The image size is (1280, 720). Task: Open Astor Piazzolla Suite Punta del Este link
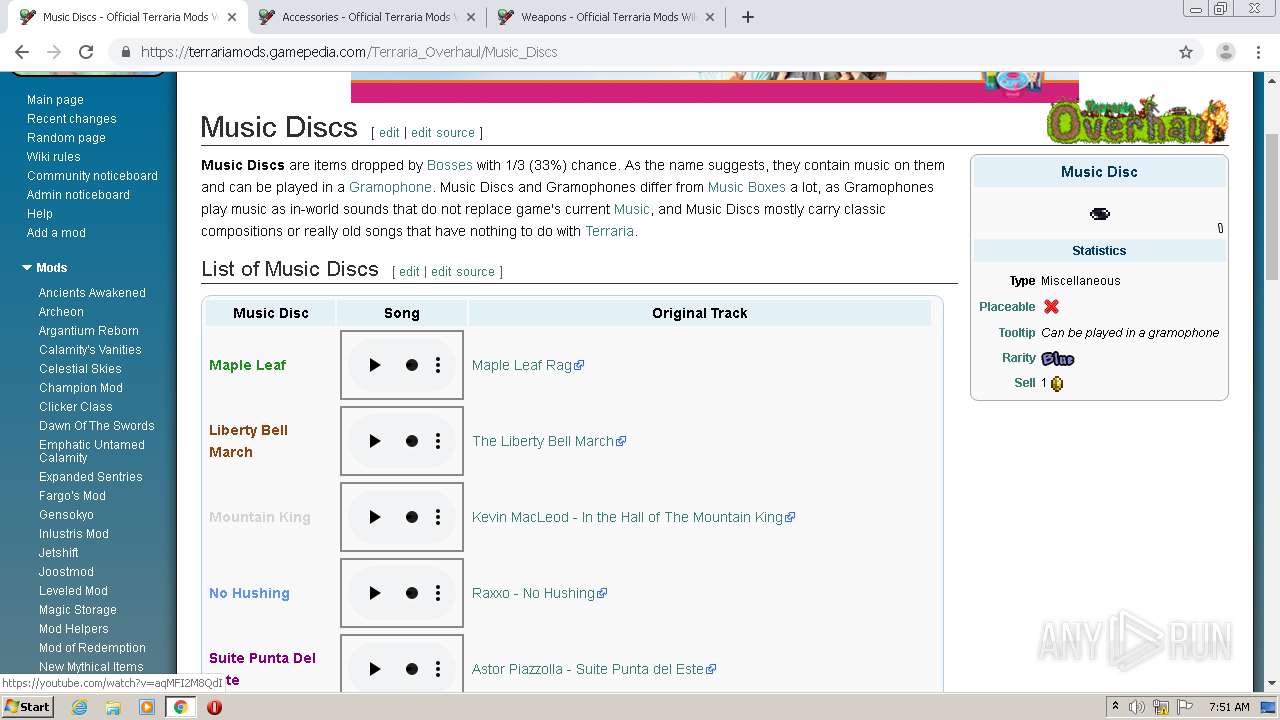pos(594,669)
